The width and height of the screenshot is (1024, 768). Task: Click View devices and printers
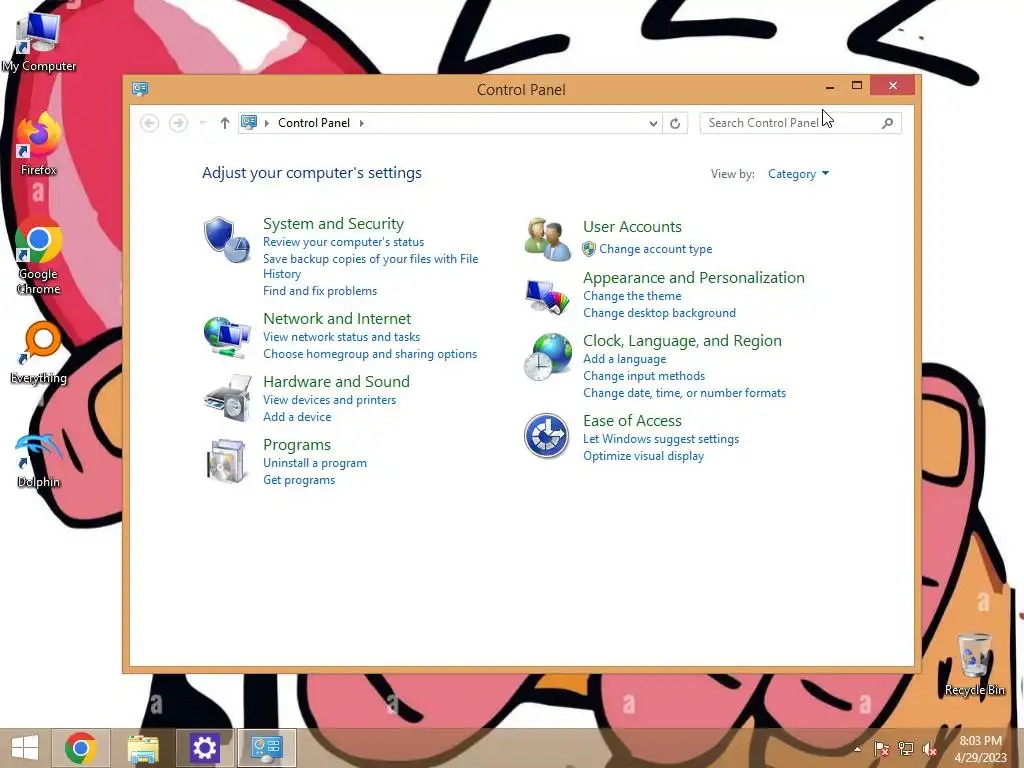(x=330, y=400)
